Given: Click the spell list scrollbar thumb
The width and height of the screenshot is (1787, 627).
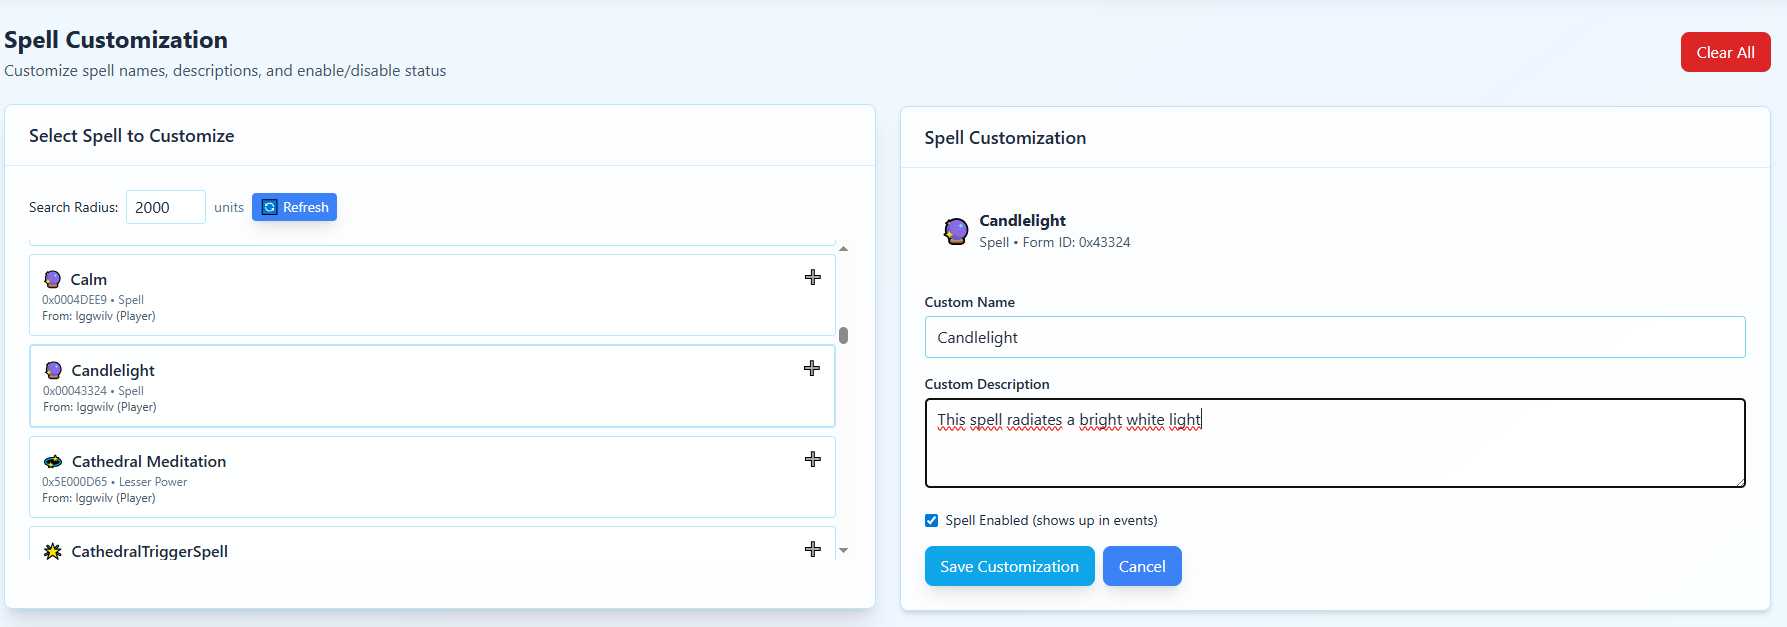Looking at the screenshot, I should (x=844, y=335).
